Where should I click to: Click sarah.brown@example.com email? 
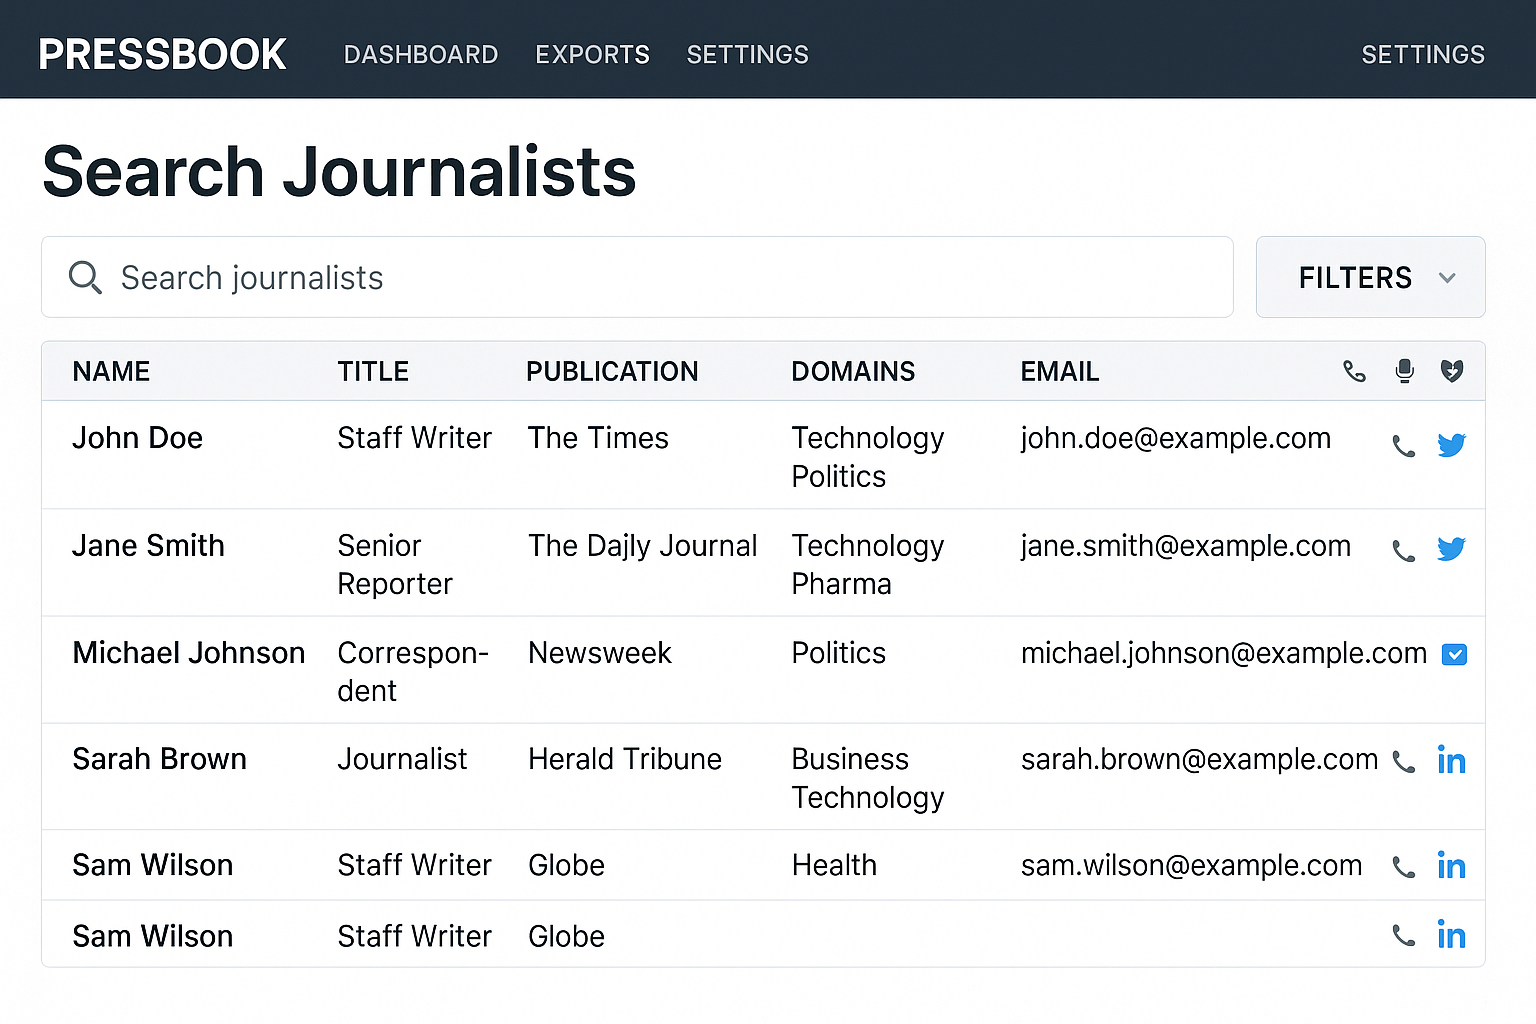[1199, 759]
